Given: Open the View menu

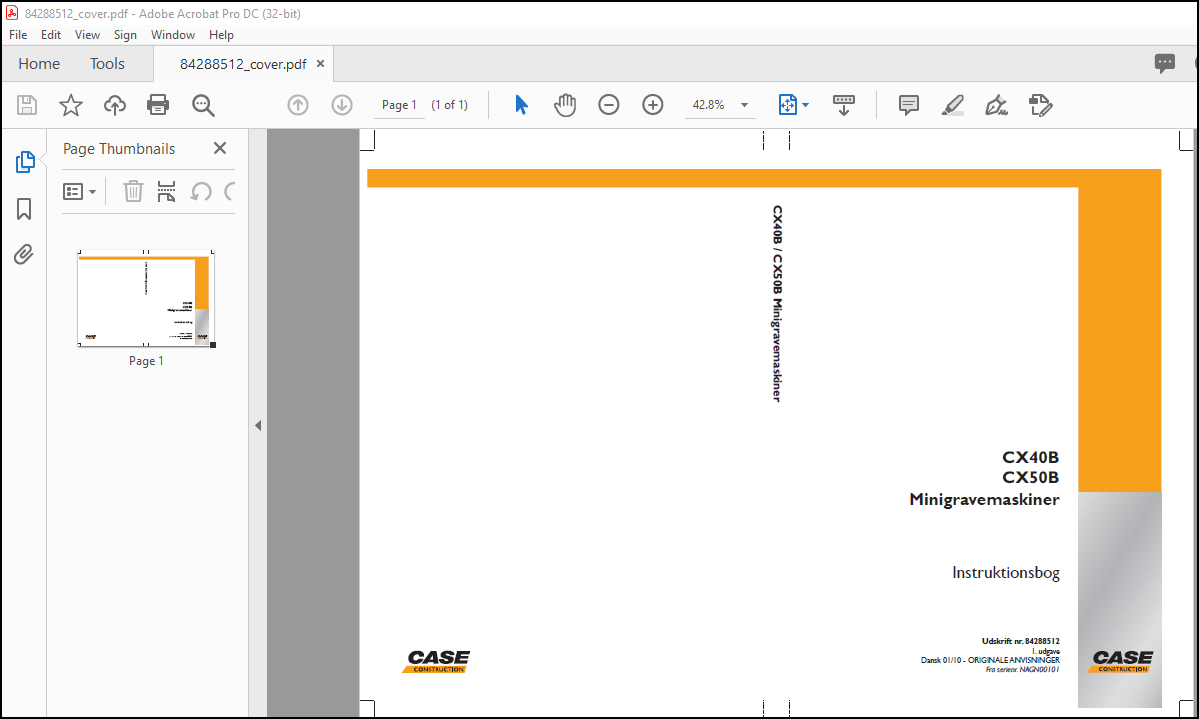Looking at the screenshot, I should (87, 35).
